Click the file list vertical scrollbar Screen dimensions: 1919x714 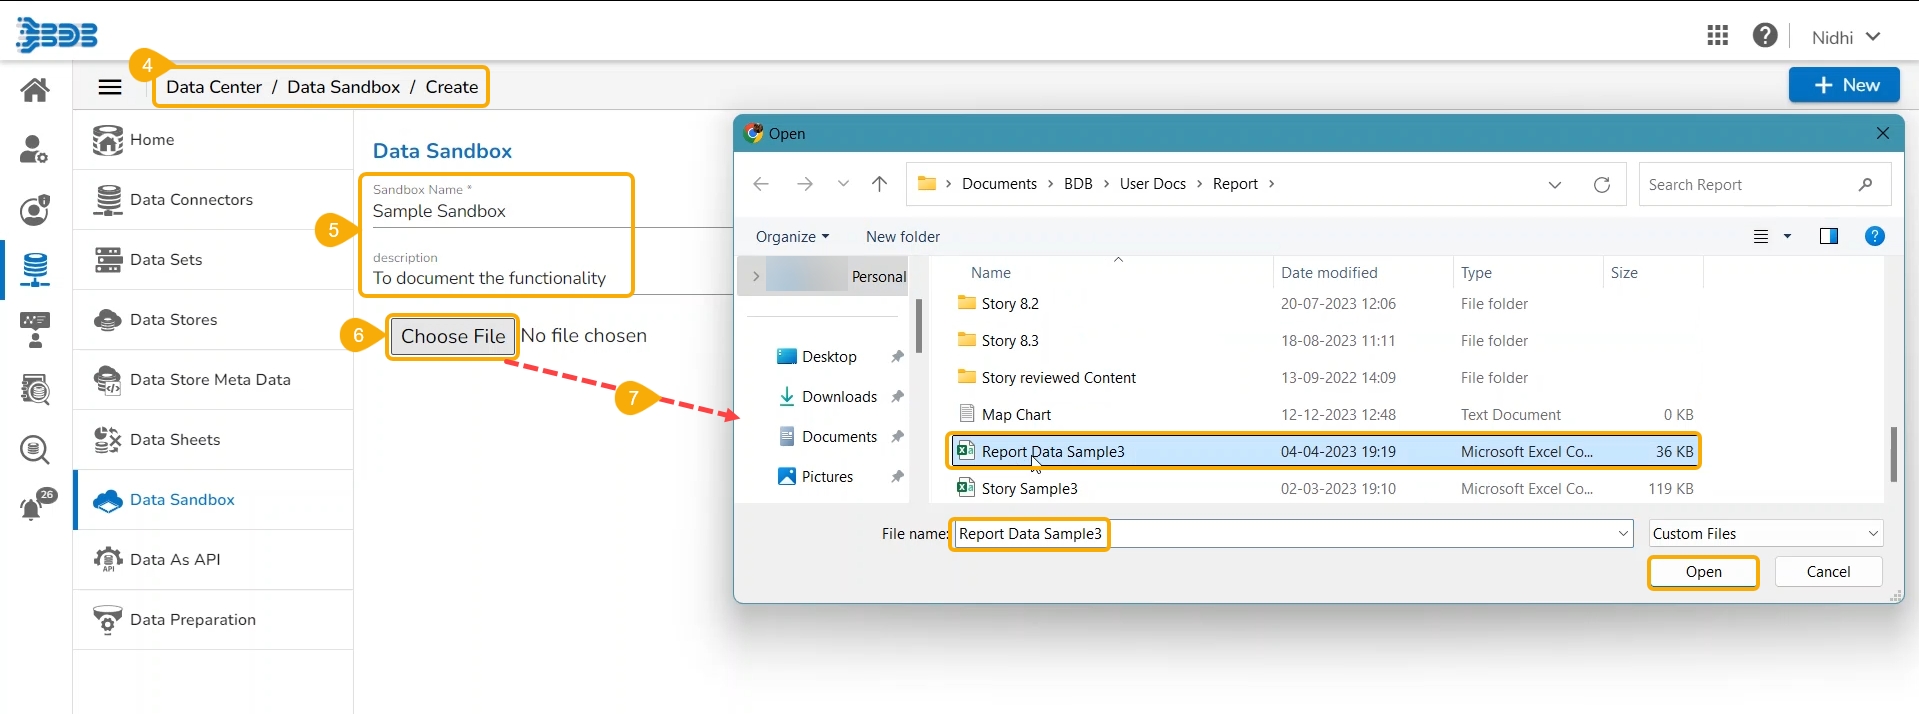tap(1892, 455)
